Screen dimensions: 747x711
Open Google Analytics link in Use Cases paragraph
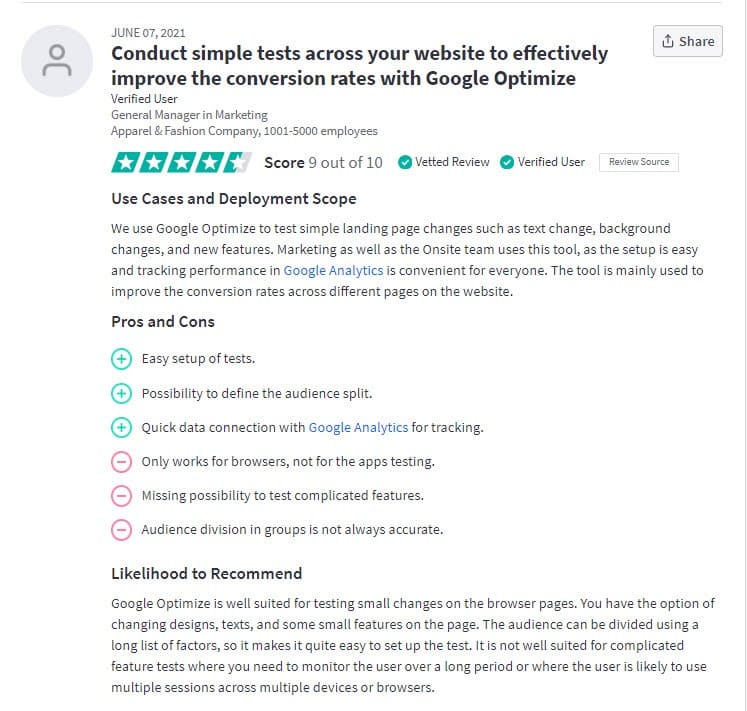point(333,270)
